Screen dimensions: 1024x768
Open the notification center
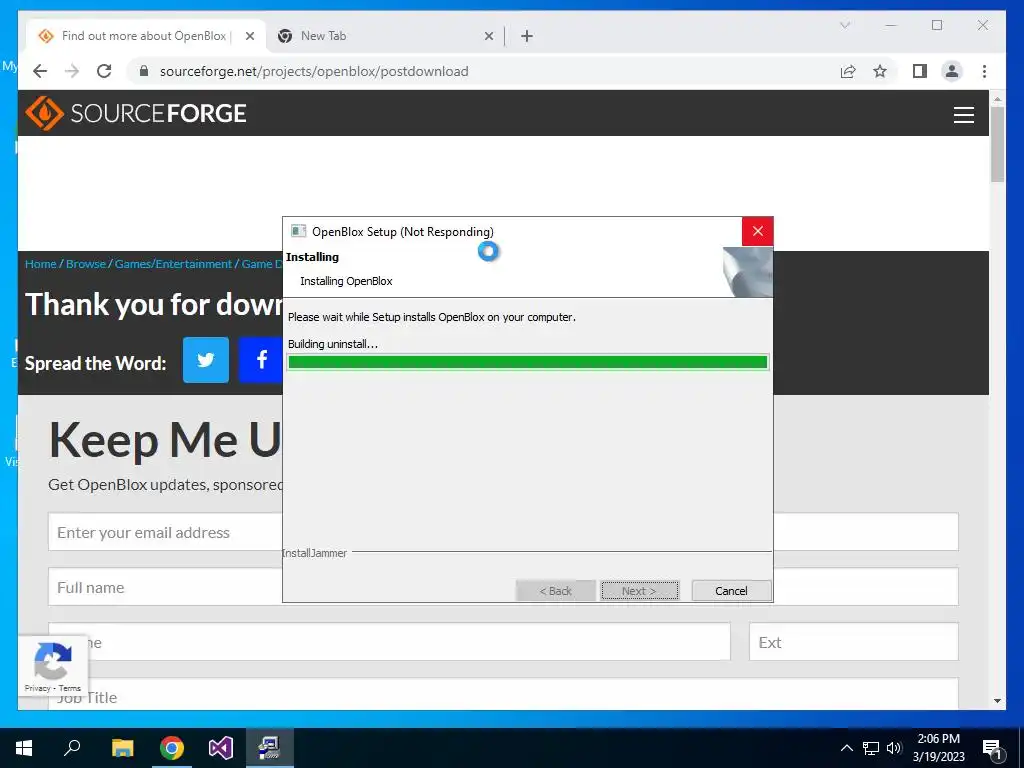pos(993,748)
